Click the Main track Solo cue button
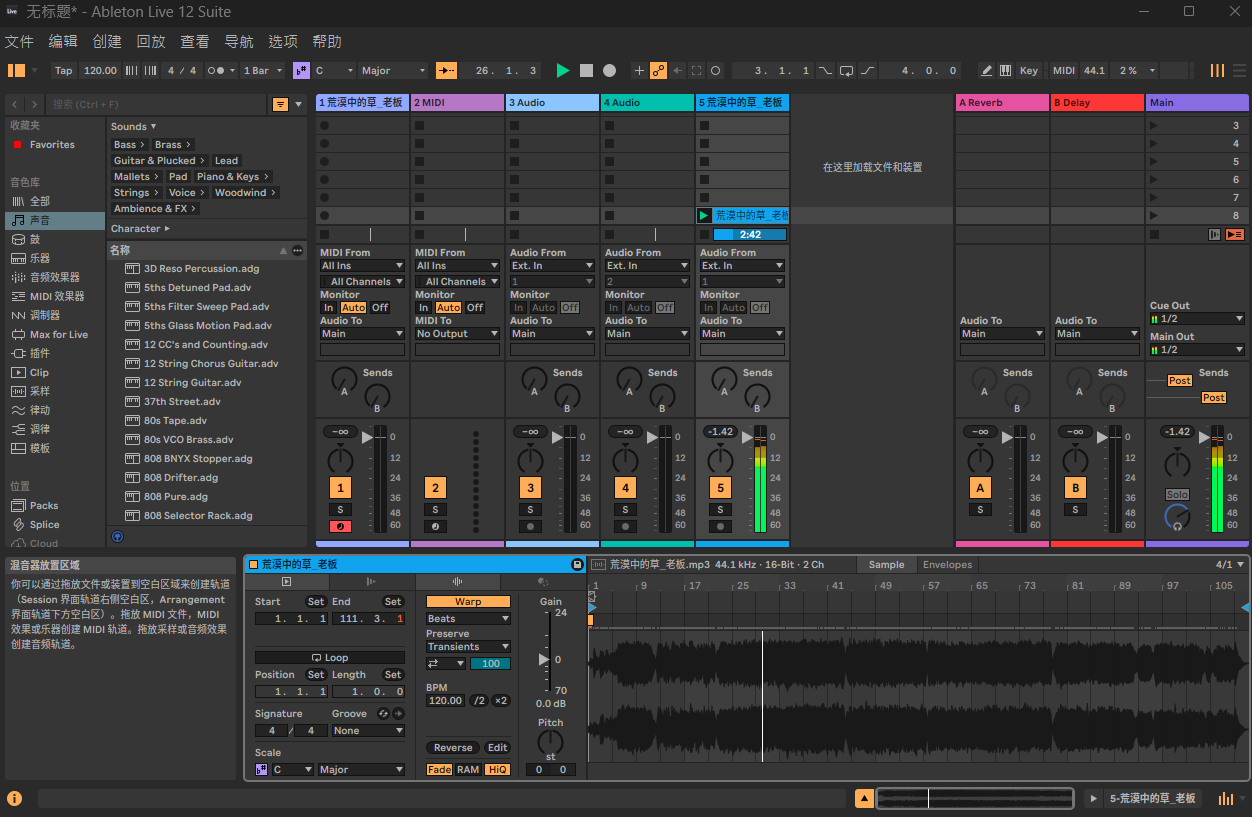This screenshot has height=817, width=1252. (x=1178, y=495)
